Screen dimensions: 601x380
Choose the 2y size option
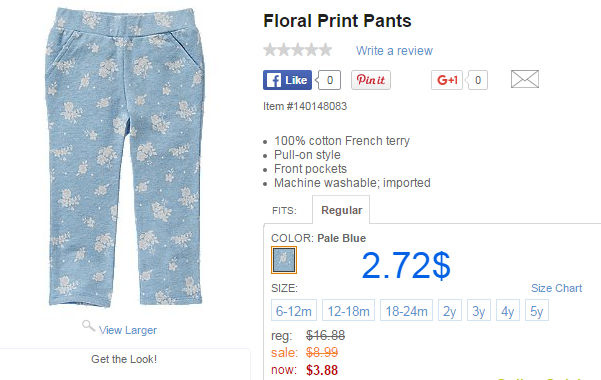coord(450,310)
